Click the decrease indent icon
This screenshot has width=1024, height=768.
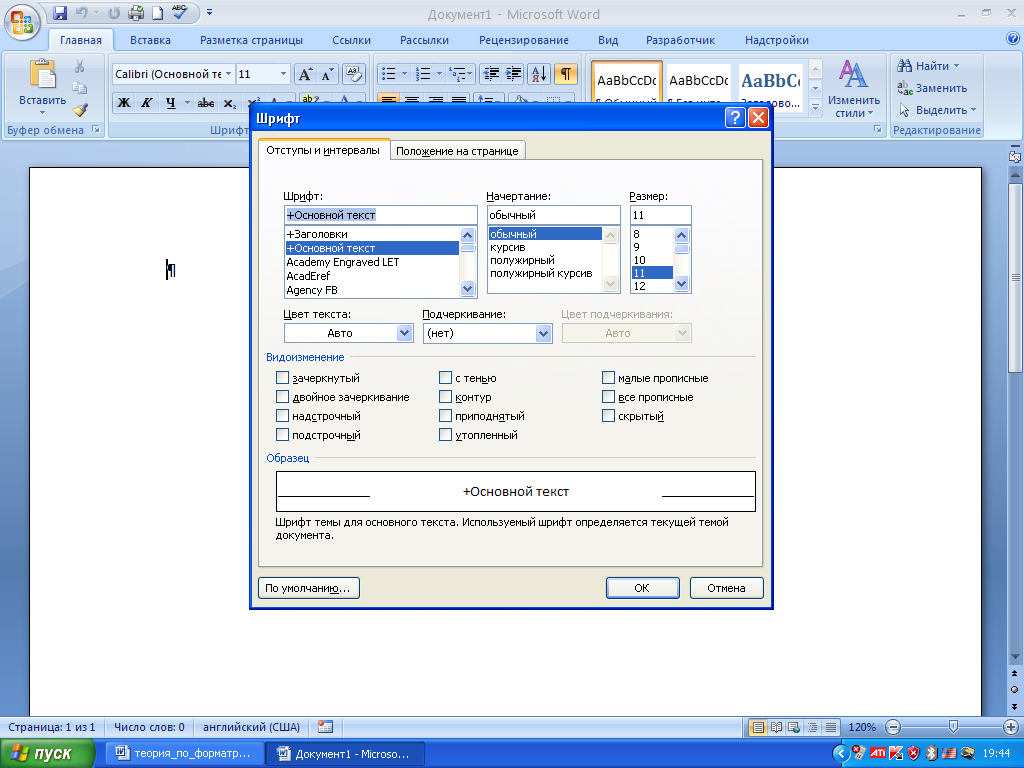click(x=491, y=74)
